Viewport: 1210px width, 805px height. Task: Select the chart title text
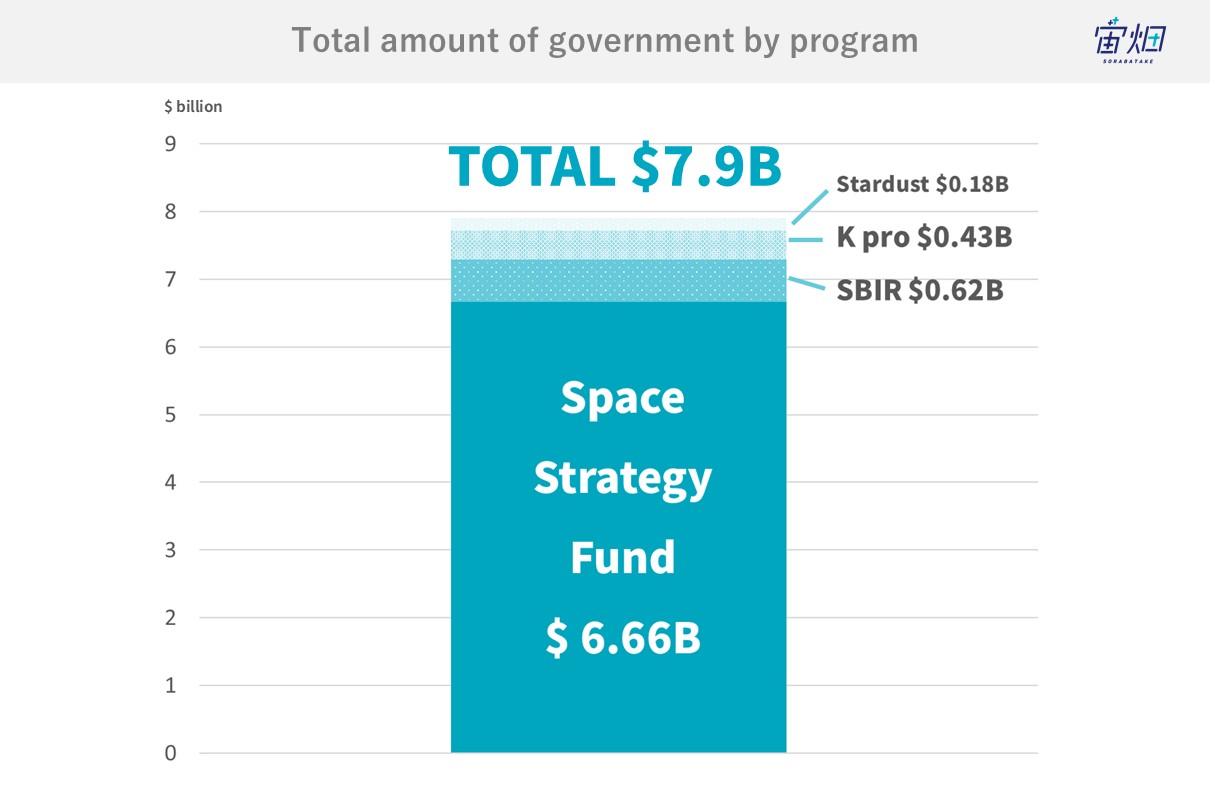point(605,41)
